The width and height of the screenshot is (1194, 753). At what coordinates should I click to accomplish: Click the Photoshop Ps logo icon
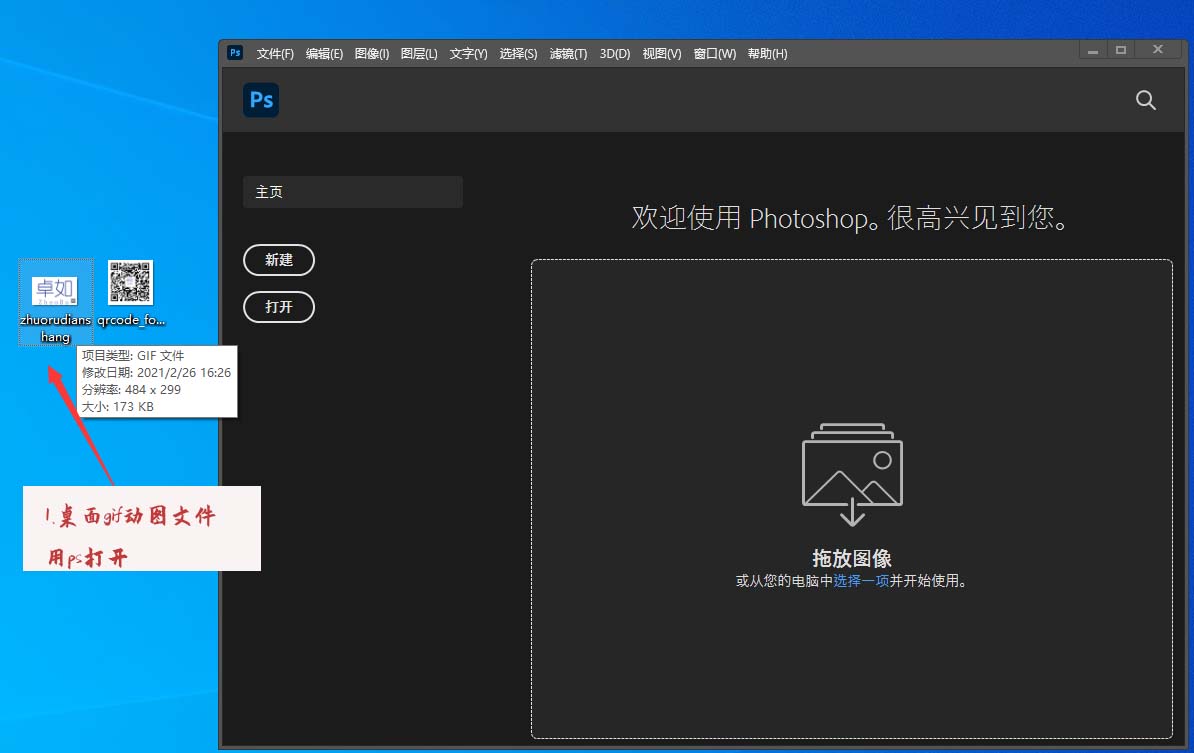[260, 100]
